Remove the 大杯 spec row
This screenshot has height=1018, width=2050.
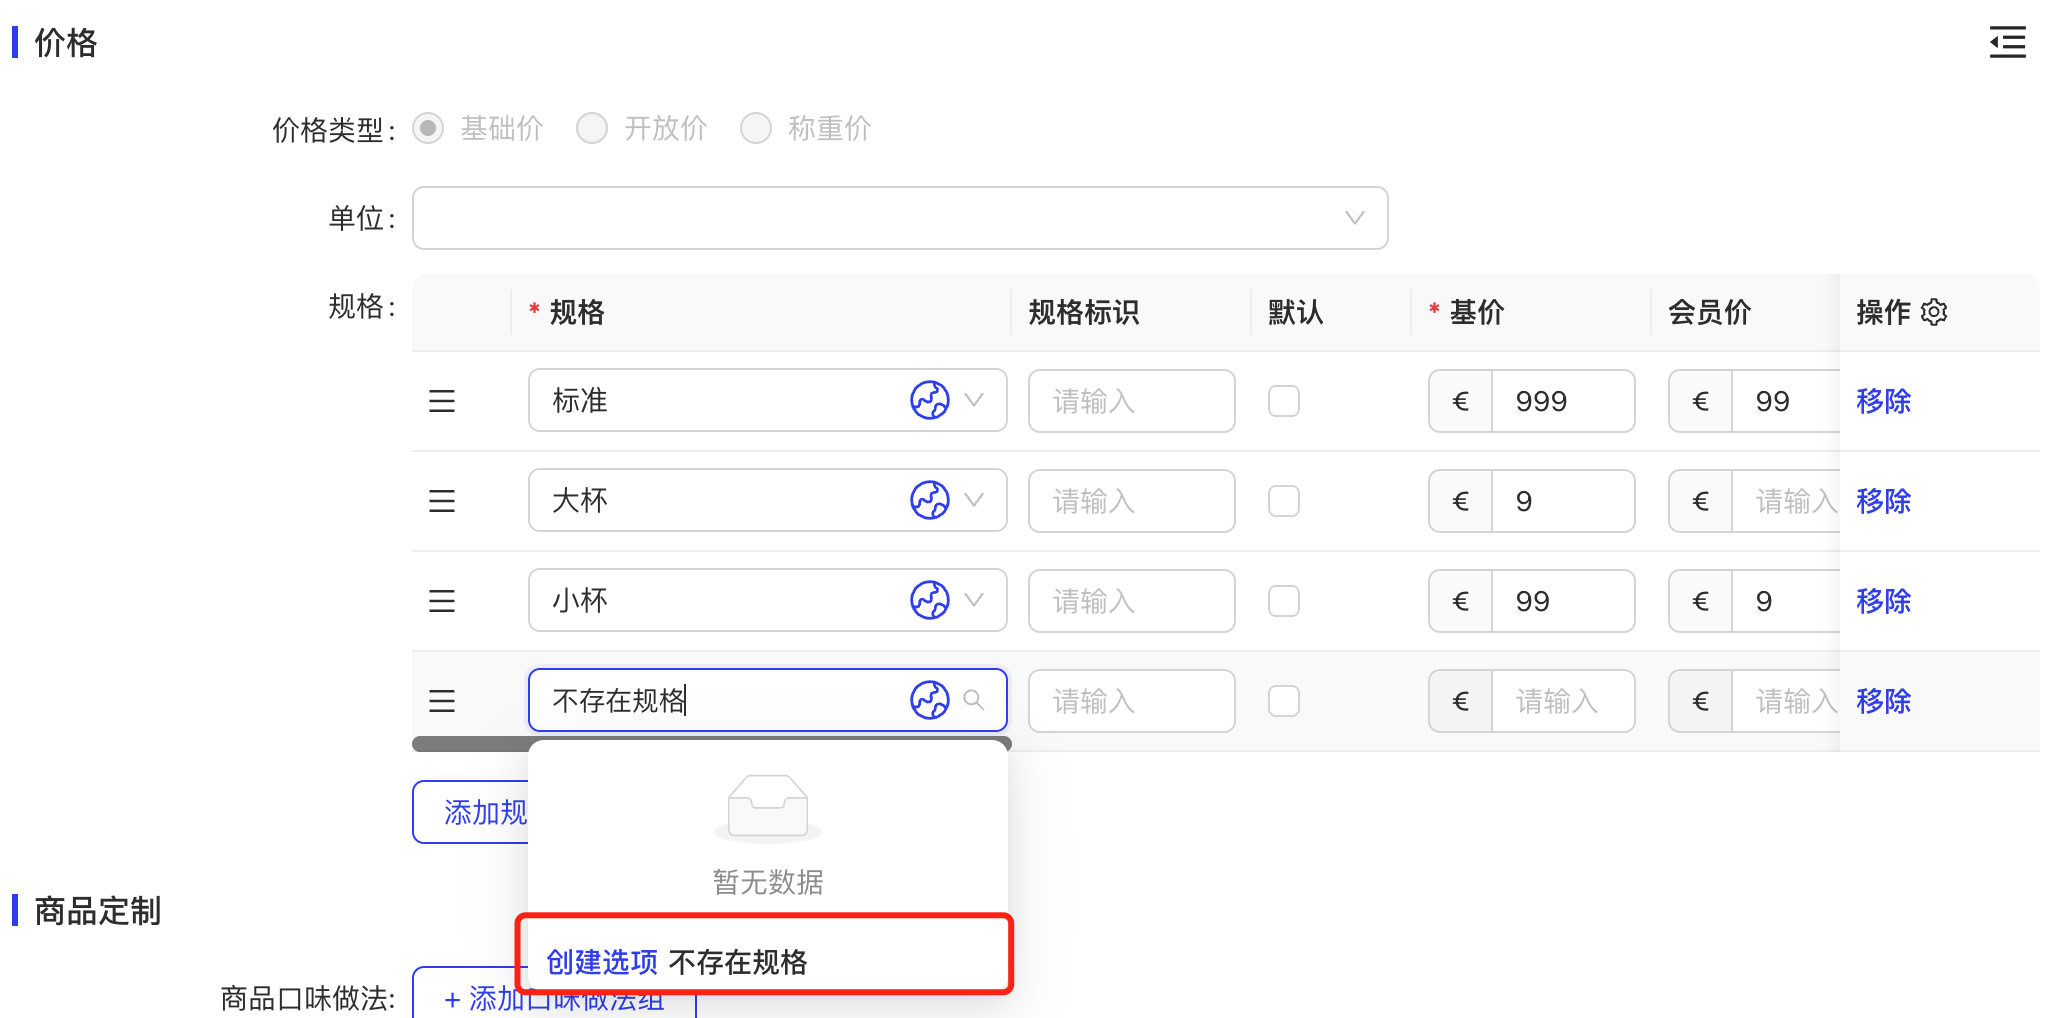click(1883, 501)
